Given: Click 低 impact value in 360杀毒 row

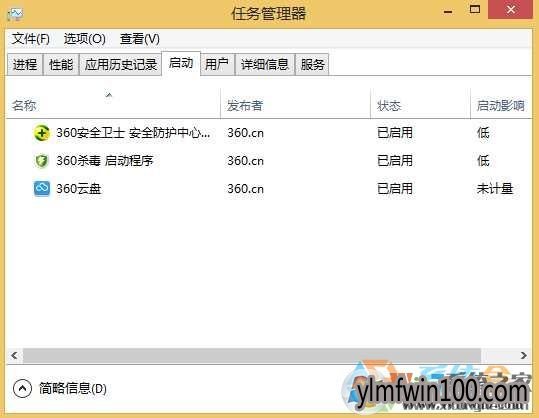Looking at the screenshot, I should pos(483,161).
